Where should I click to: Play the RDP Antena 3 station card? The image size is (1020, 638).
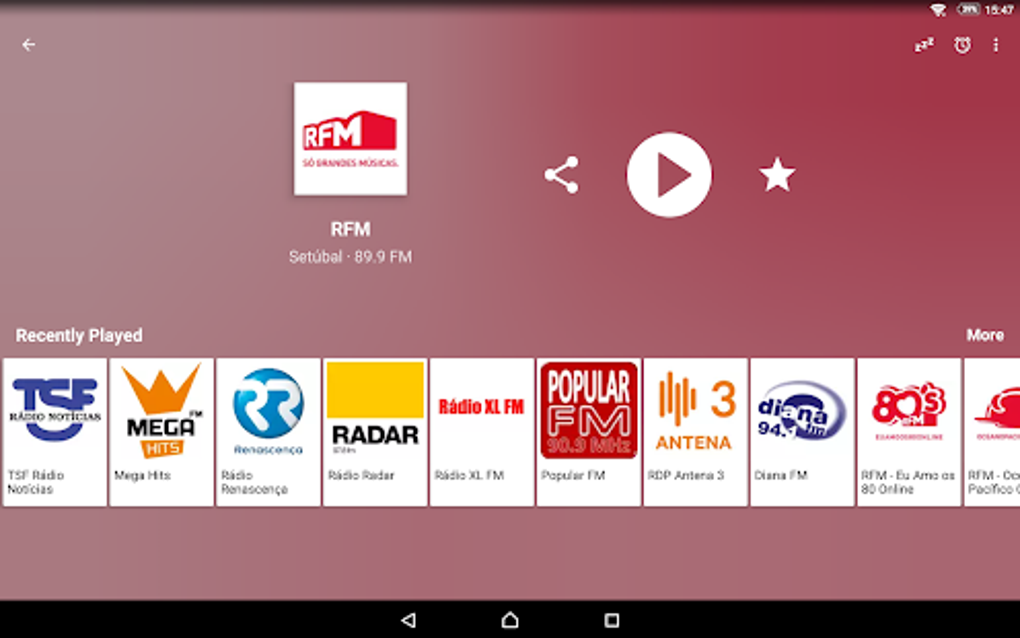tap(695, 432)
